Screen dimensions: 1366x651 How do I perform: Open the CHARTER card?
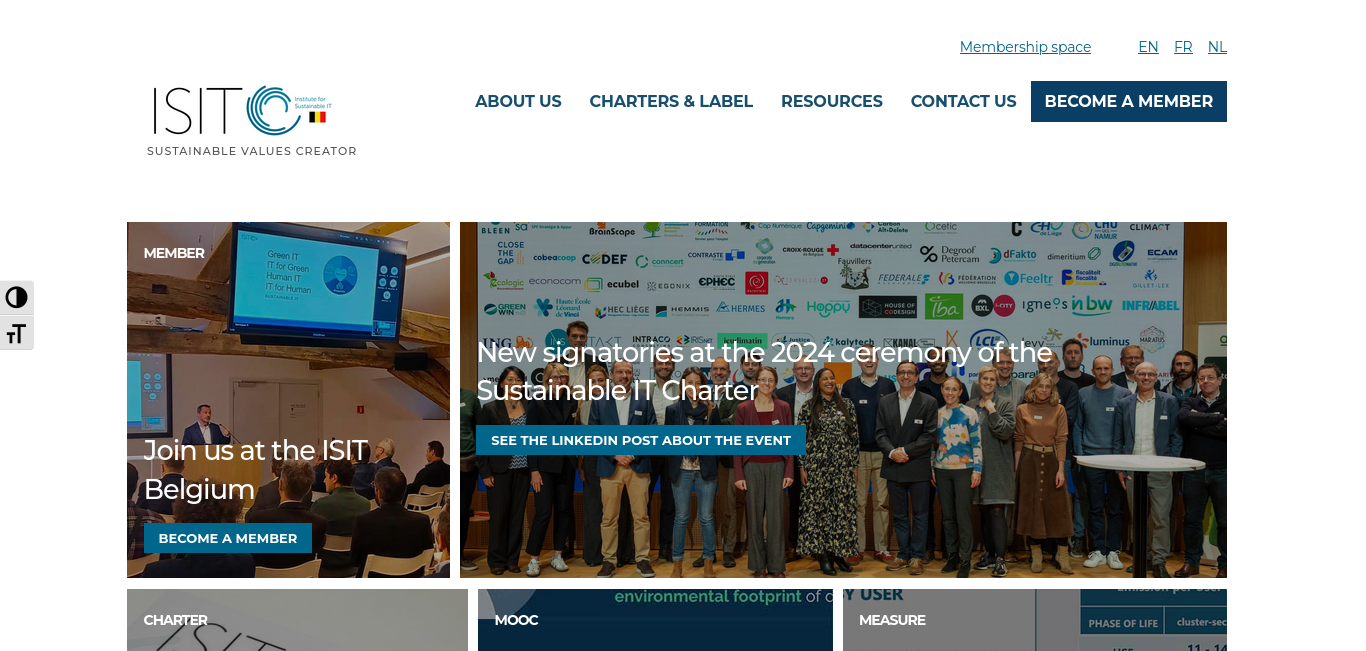click(x=297, y=620)
